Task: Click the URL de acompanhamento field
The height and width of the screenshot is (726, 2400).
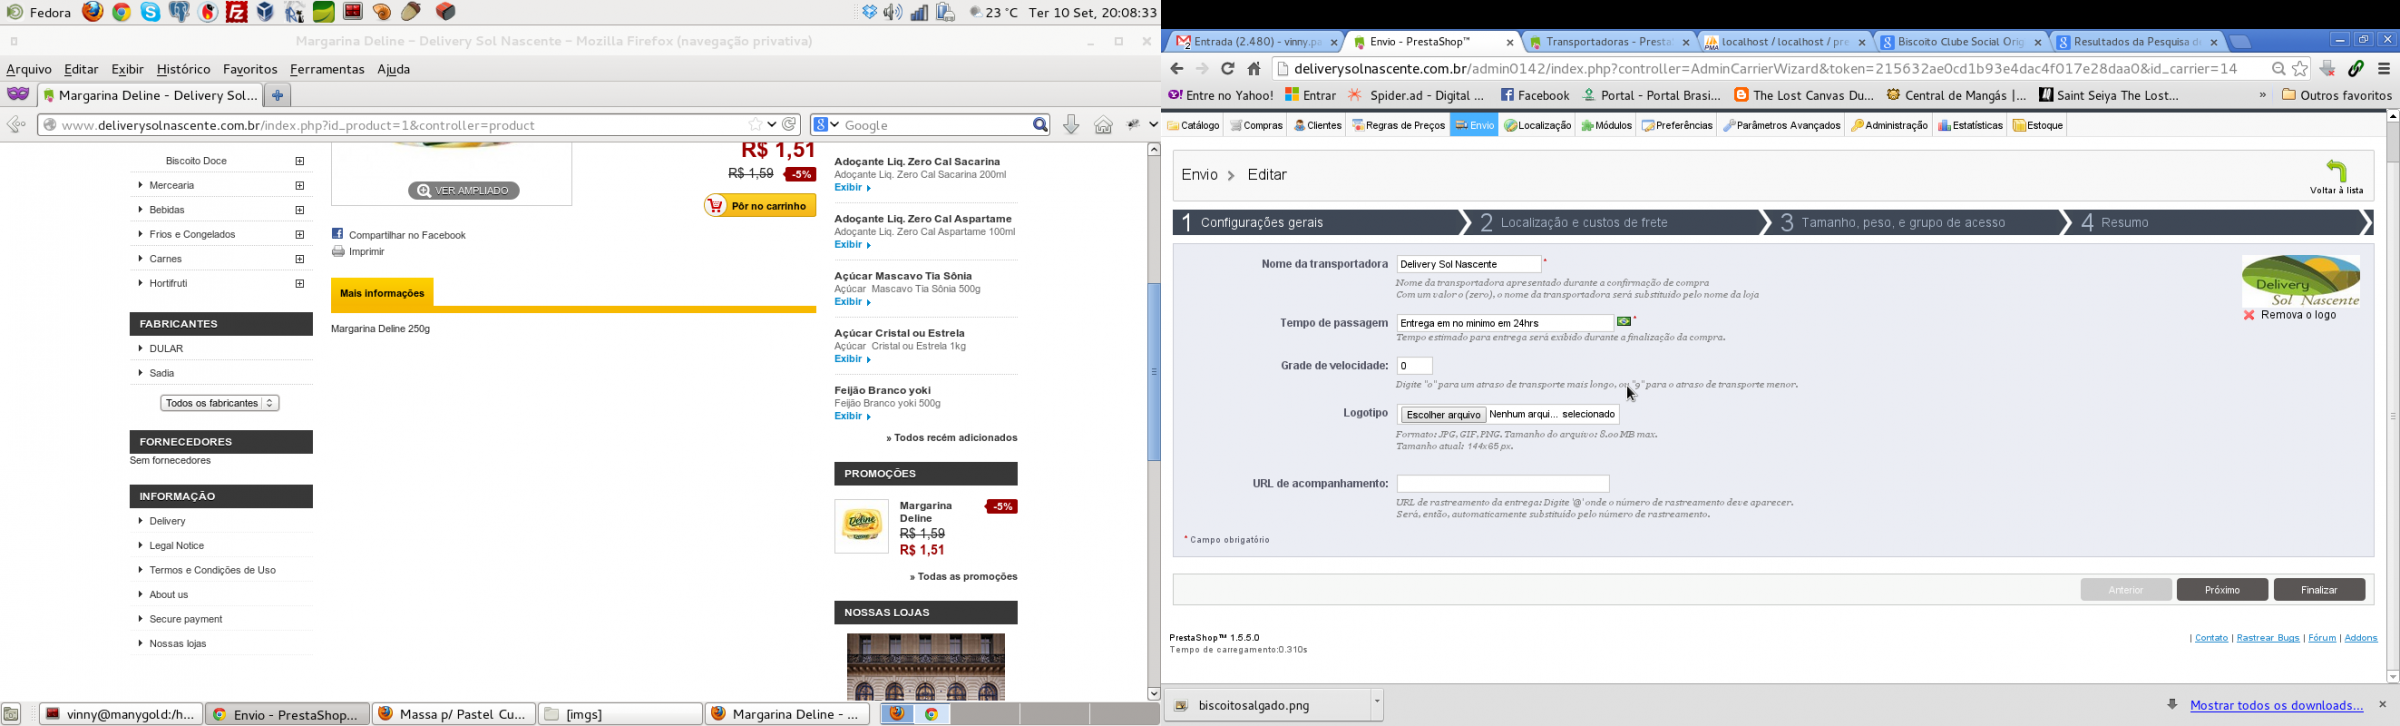Action: click(x=1503, y=484)
